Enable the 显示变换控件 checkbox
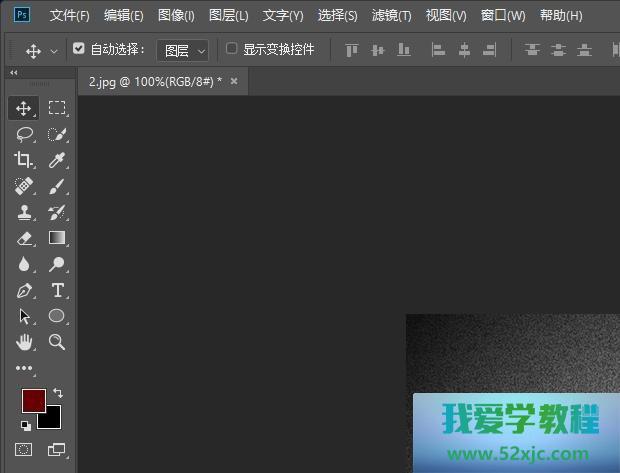This screenshot has width=620, height=473. coord(232,49)
